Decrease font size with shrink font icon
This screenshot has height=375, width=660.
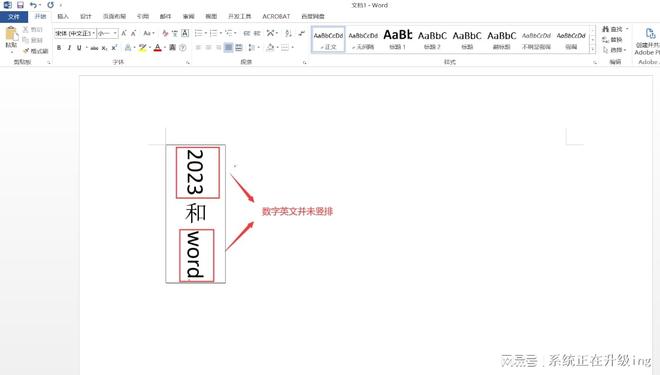point(133,33)
